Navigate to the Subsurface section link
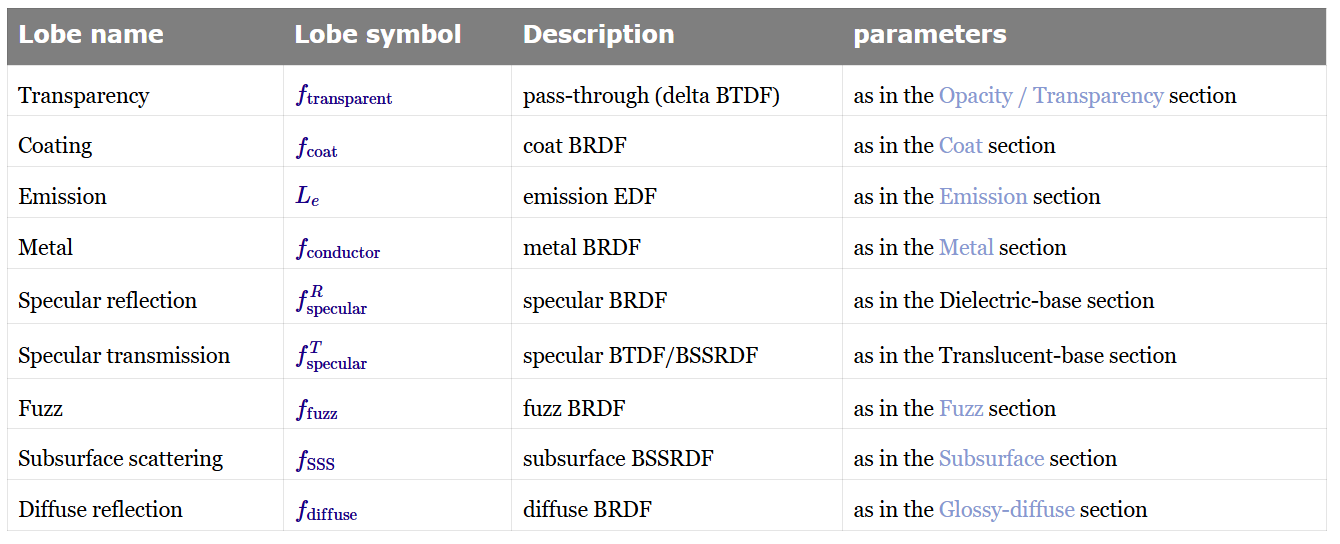1340x544 pixels. click(991, 459)
